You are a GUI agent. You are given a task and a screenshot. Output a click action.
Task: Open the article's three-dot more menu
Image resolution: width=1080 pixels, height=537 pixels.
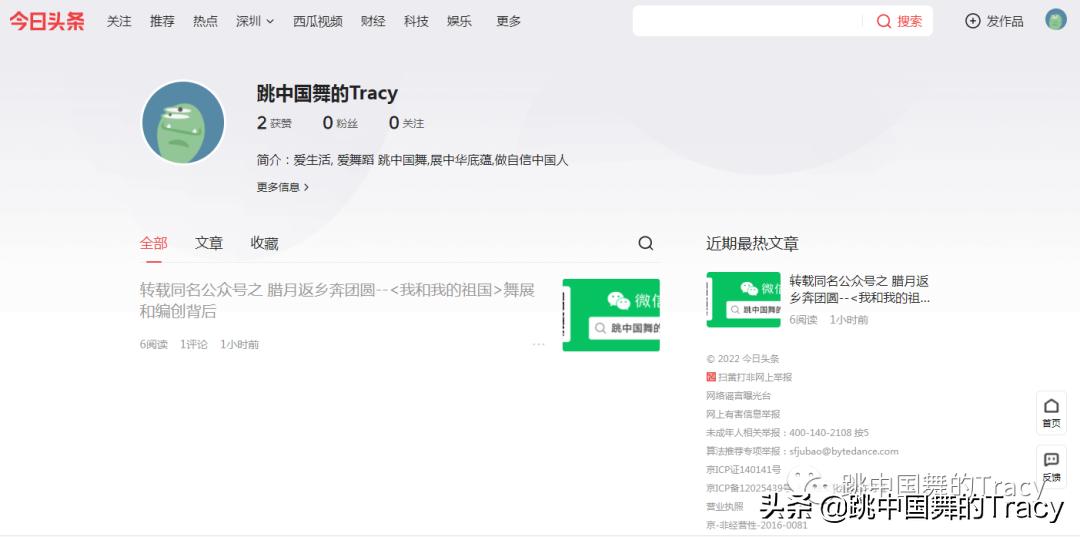pyautogui.click(x=539, y=344)
